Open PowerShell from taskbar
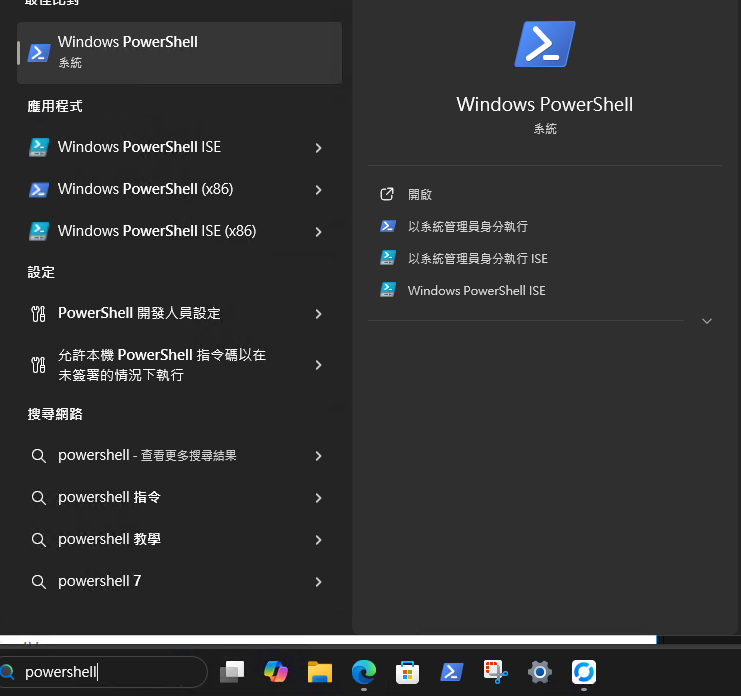 [452, 672]
